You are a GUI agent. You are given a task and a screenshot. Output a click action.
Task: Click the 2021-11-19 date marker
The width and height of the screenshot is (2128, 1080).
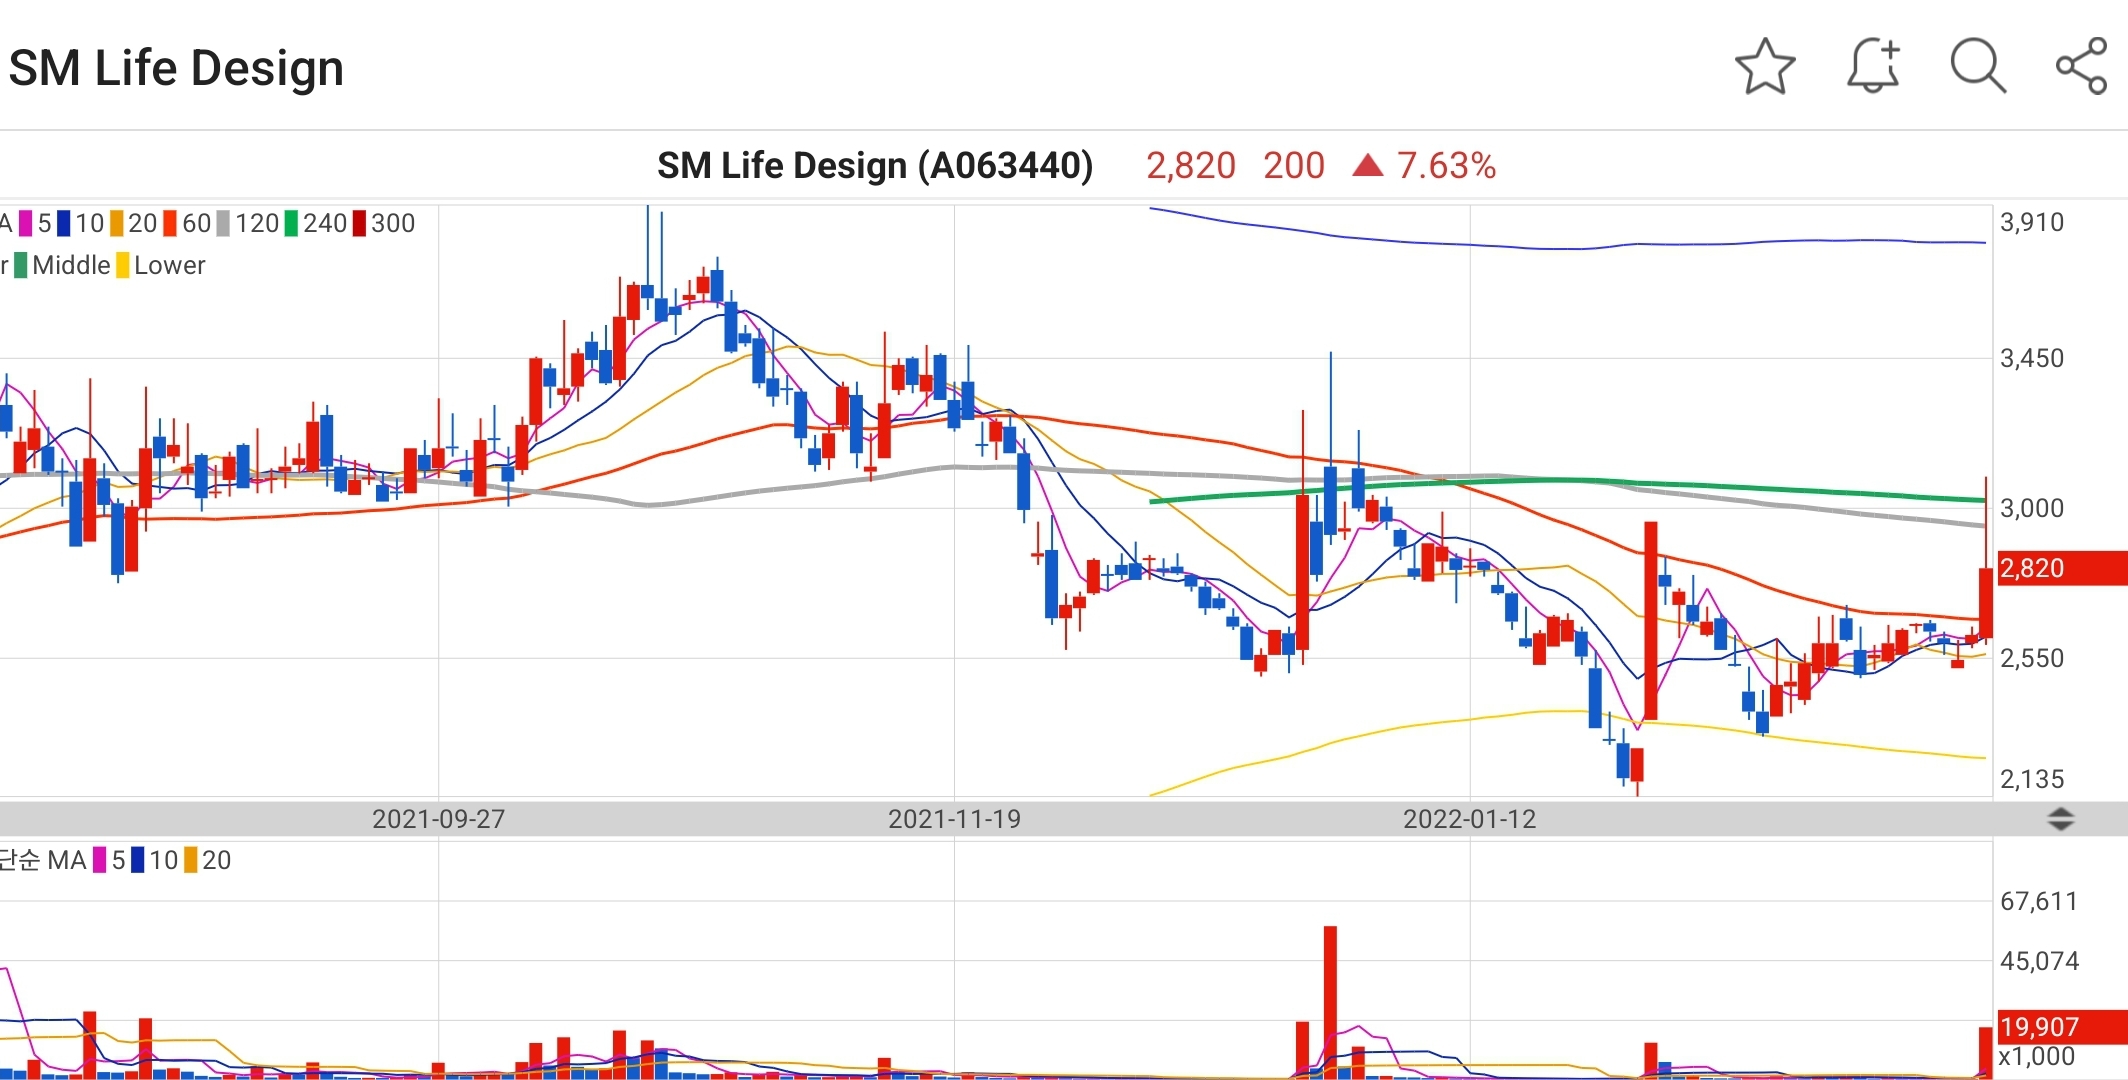[954, 819]
